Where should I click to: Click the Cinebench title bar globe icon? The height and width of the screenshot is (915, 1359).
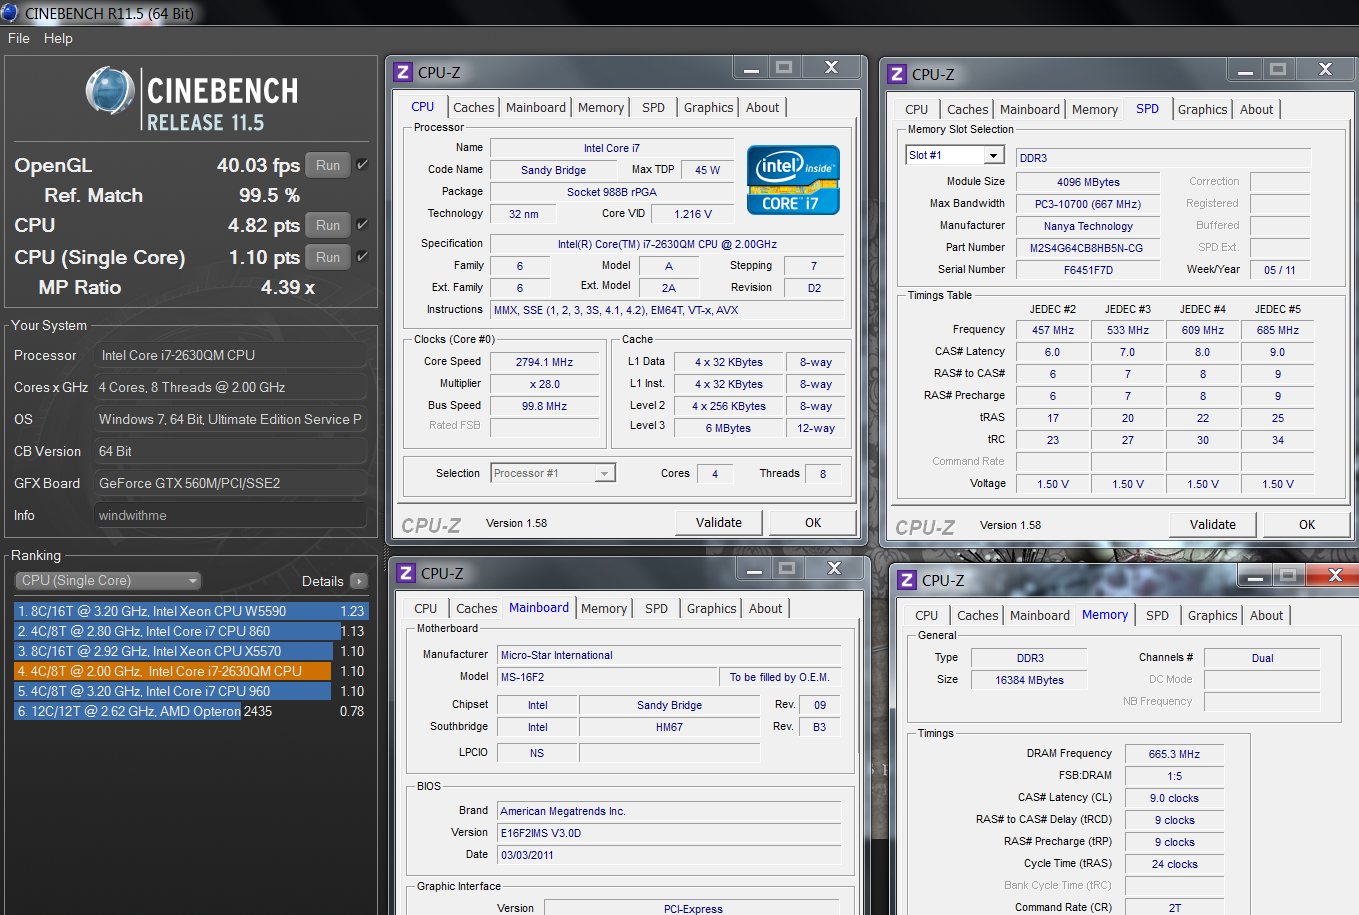pyautogui.click(x=10, y=13)
